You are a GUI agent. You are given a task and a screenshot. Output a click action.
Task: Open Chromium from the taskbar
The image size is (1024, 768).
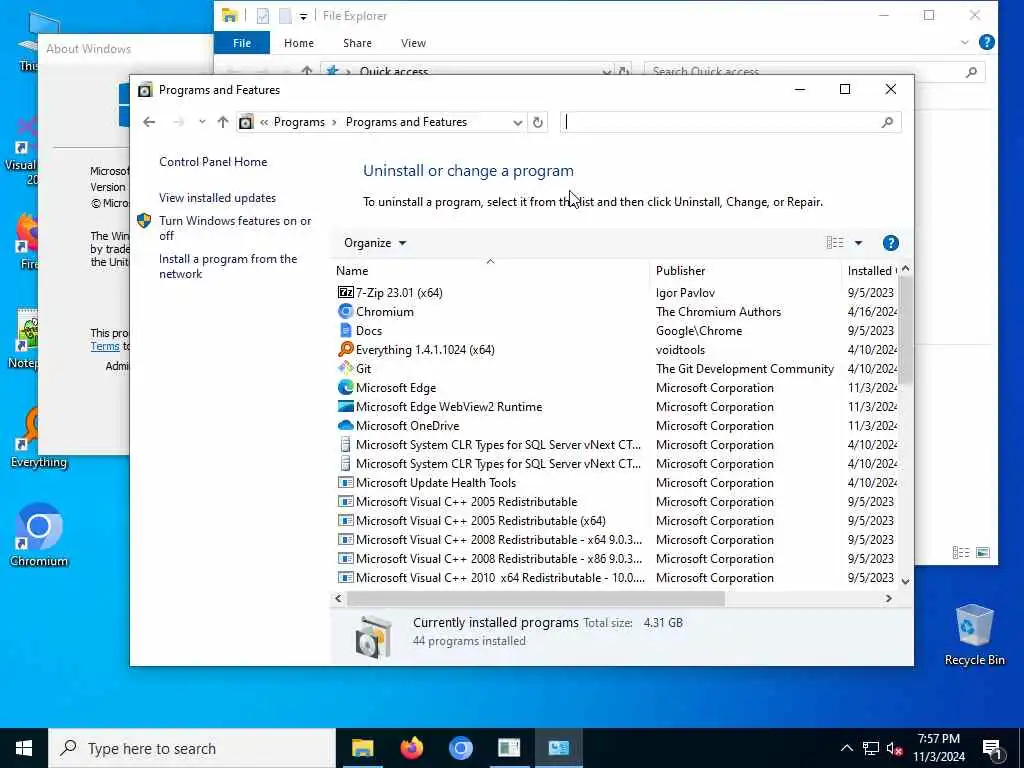click(460, 748)
